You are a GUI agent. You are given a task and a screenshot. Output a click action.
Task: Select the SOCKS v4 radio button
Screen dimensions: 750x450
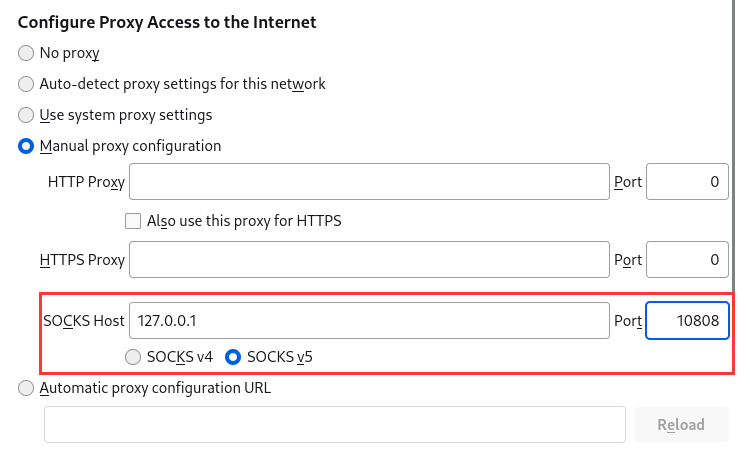[133, 357]
